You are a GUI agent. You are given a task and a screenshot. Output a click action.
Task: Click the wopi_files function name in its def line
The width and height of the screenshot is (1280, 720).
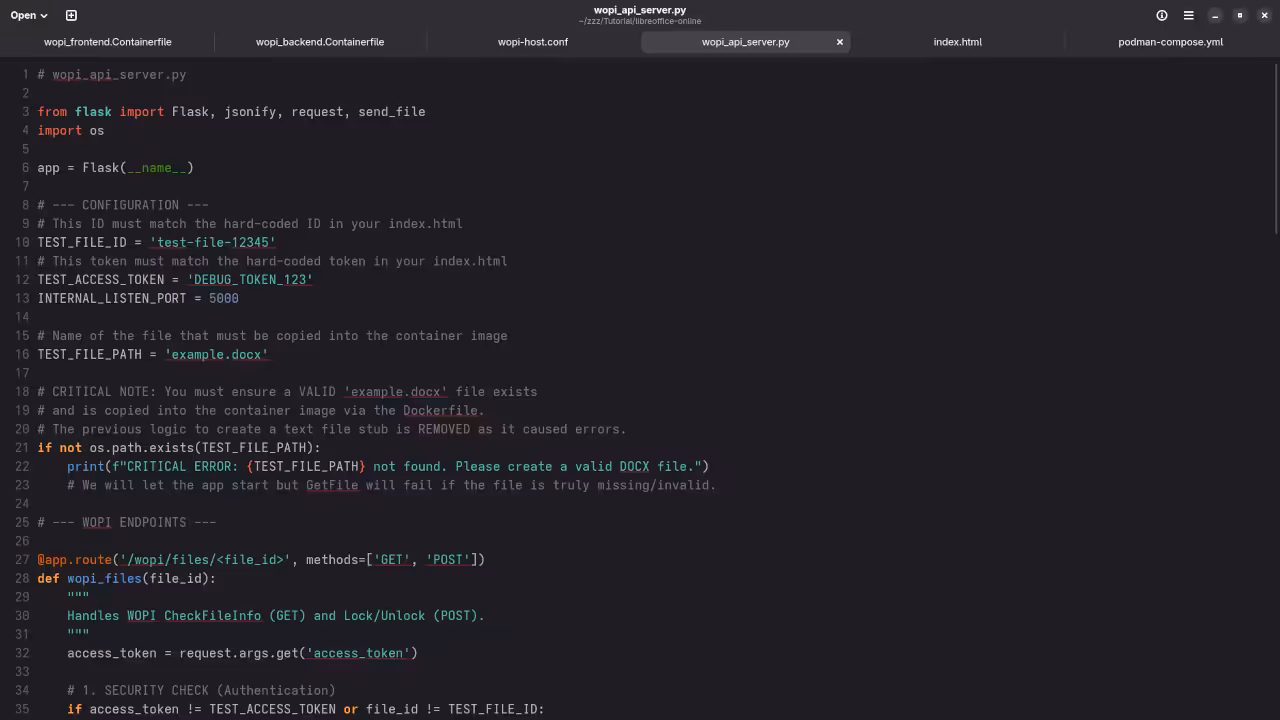pyautogui.click(x=104, y=578)
